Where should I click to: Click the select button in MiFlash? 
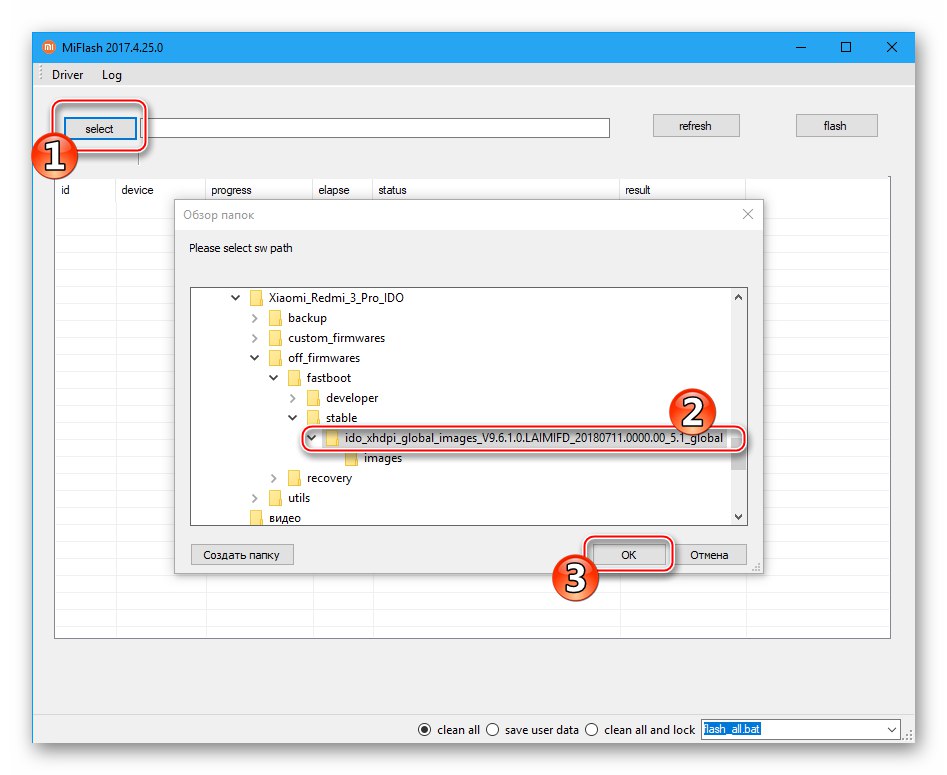click(100, 128)
